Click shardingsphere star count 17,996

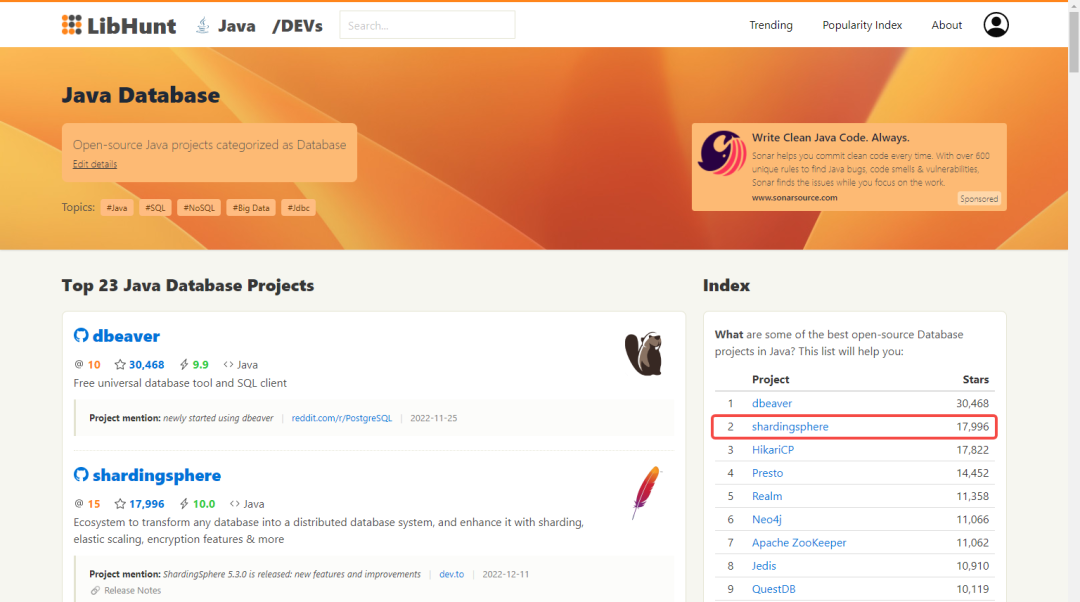pyautogui.click(x=147, y=504)
